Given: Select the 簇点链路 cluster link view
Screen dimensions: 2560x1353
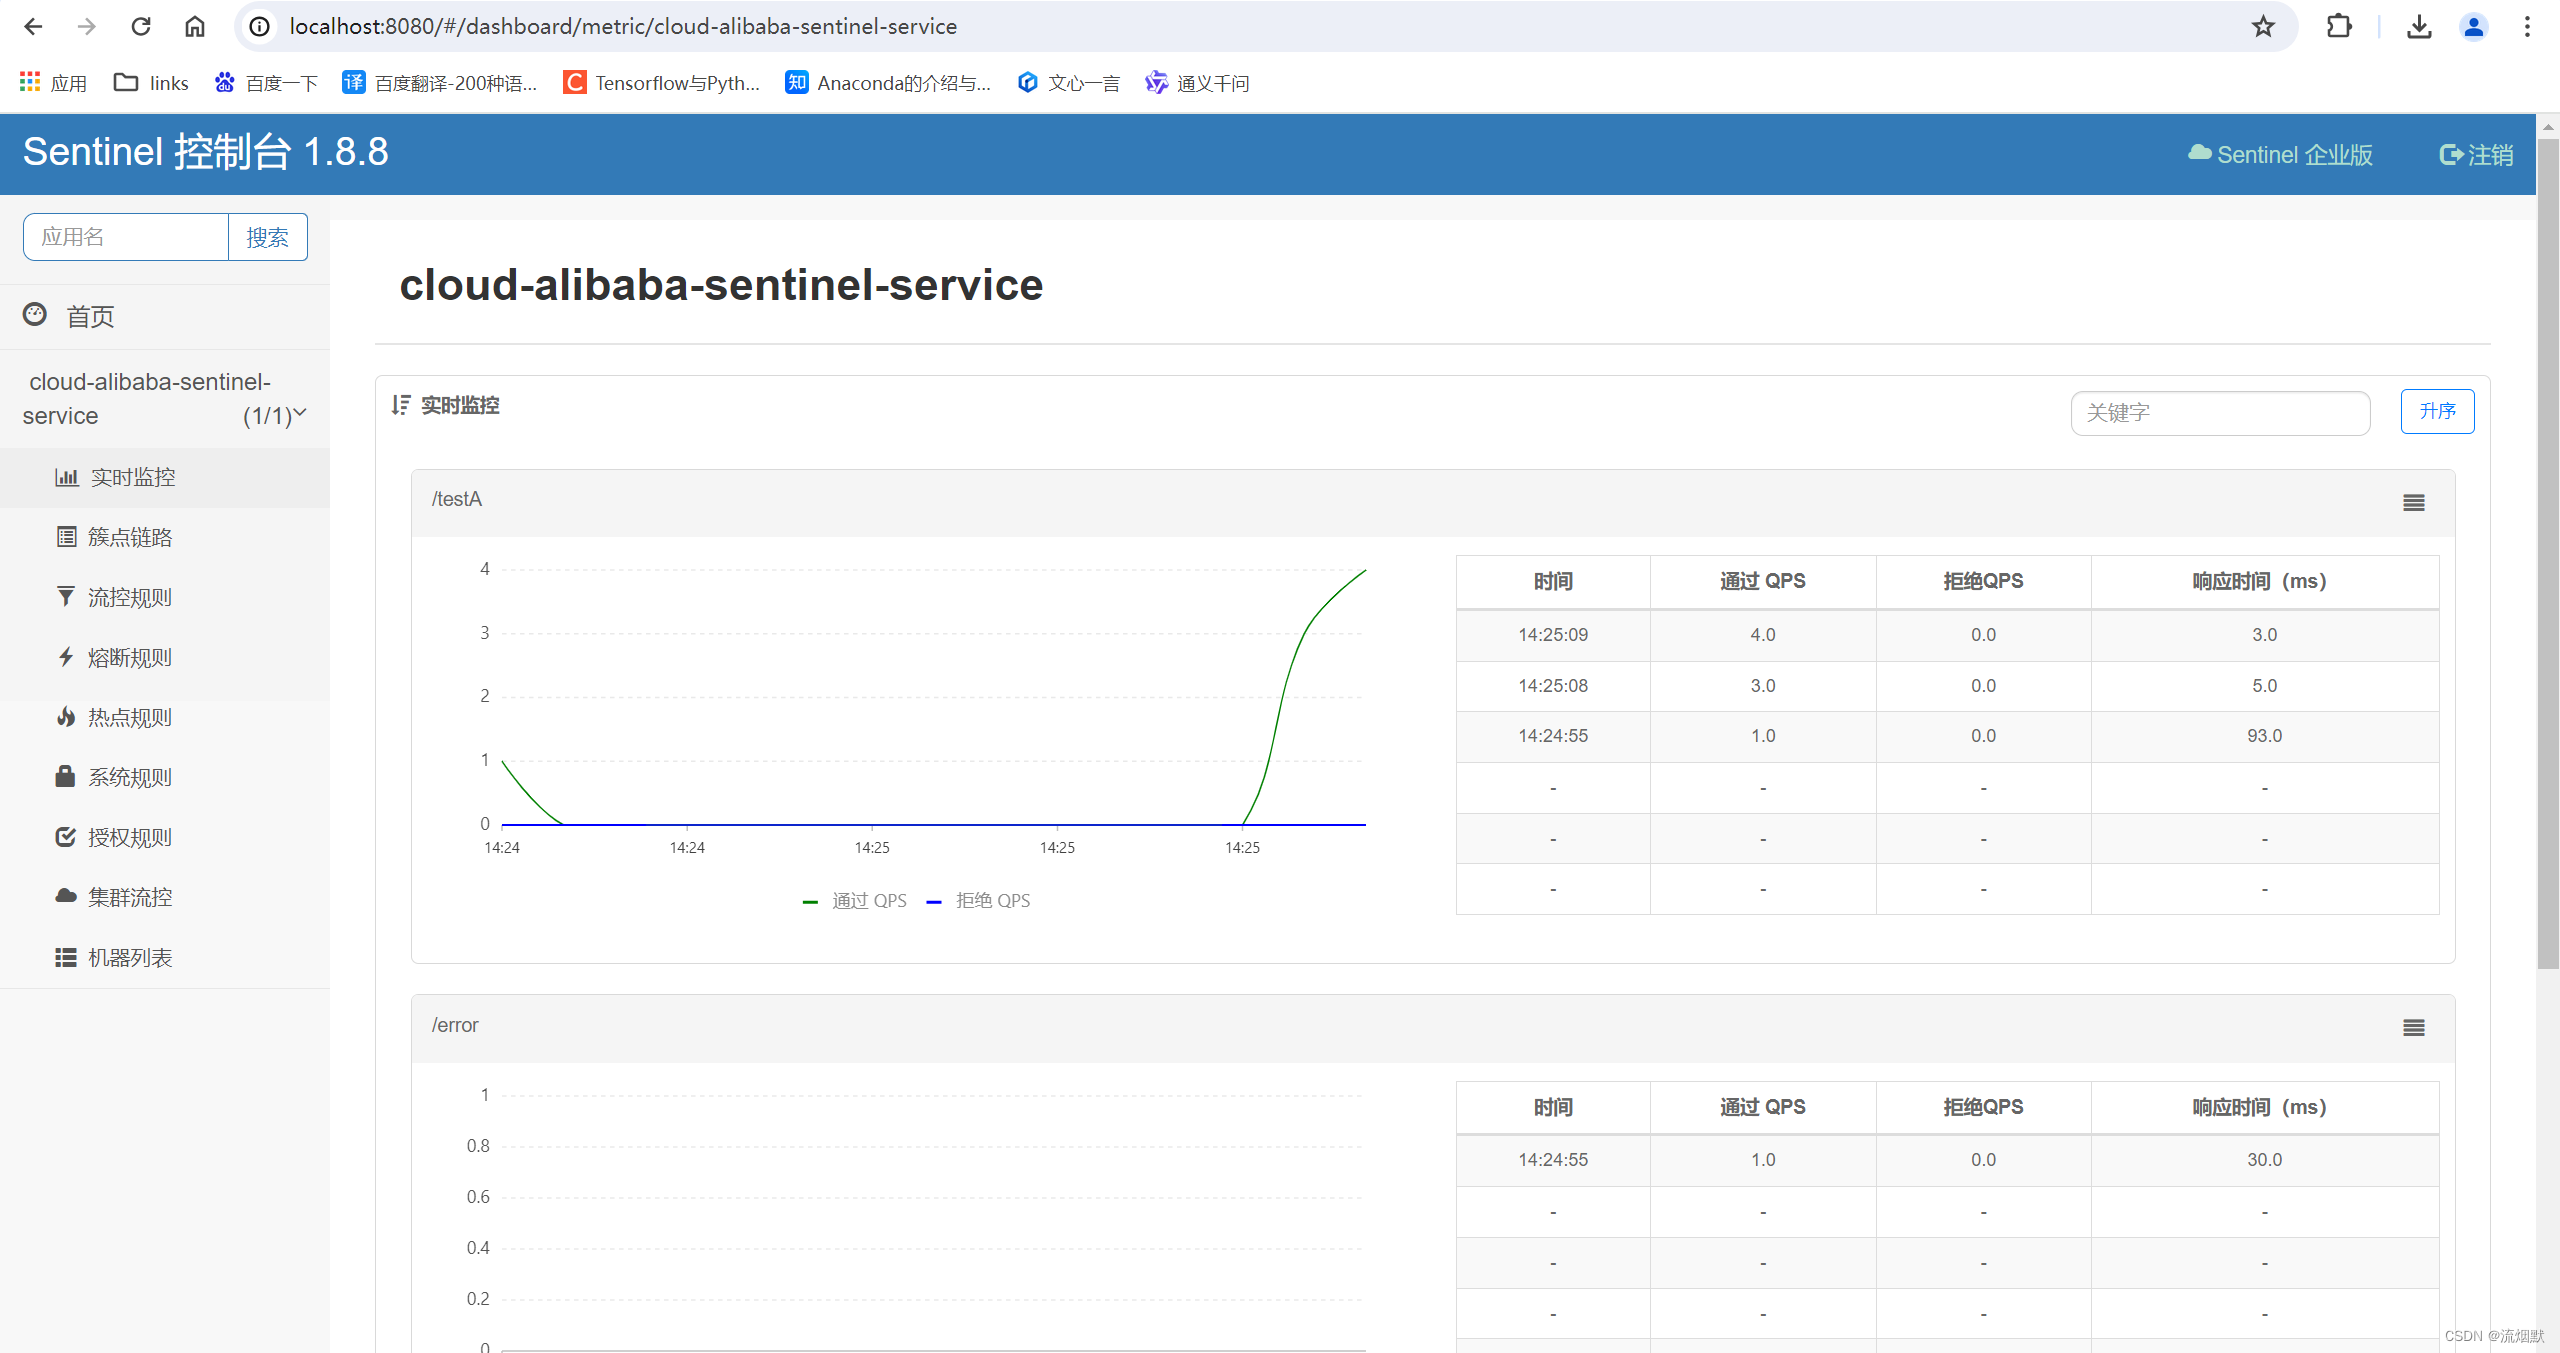Looking at the screenshot, I should (131, 537).
